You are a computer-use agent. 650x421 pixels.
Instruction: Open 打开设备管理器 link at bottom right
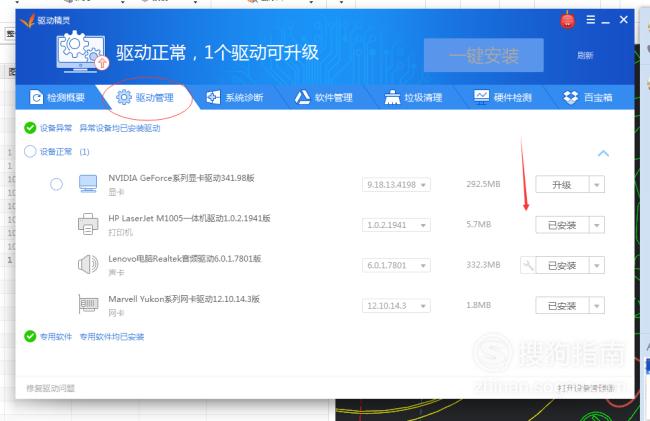coord(586,388)
